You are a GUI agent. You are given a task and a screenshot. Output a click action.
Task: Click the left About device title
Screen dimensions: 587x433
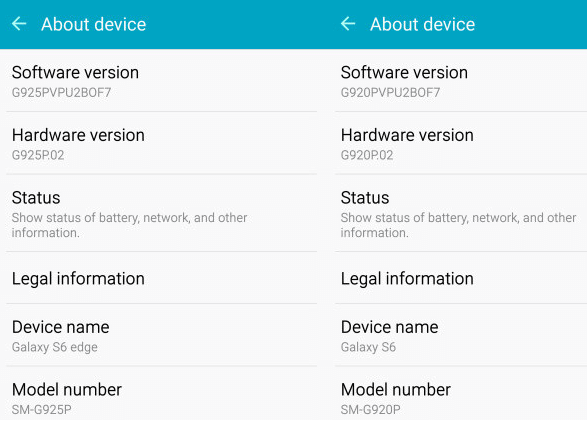click(94, 25)
